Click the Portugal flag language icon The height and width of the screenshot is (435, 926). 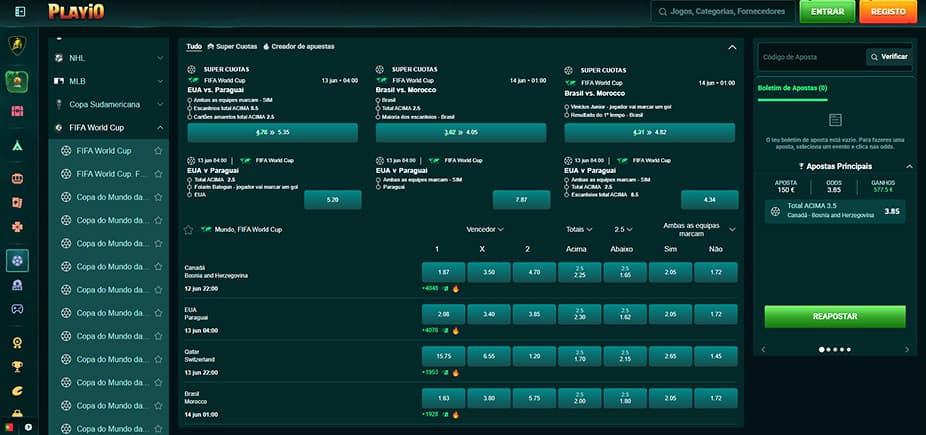coord(8,427)
